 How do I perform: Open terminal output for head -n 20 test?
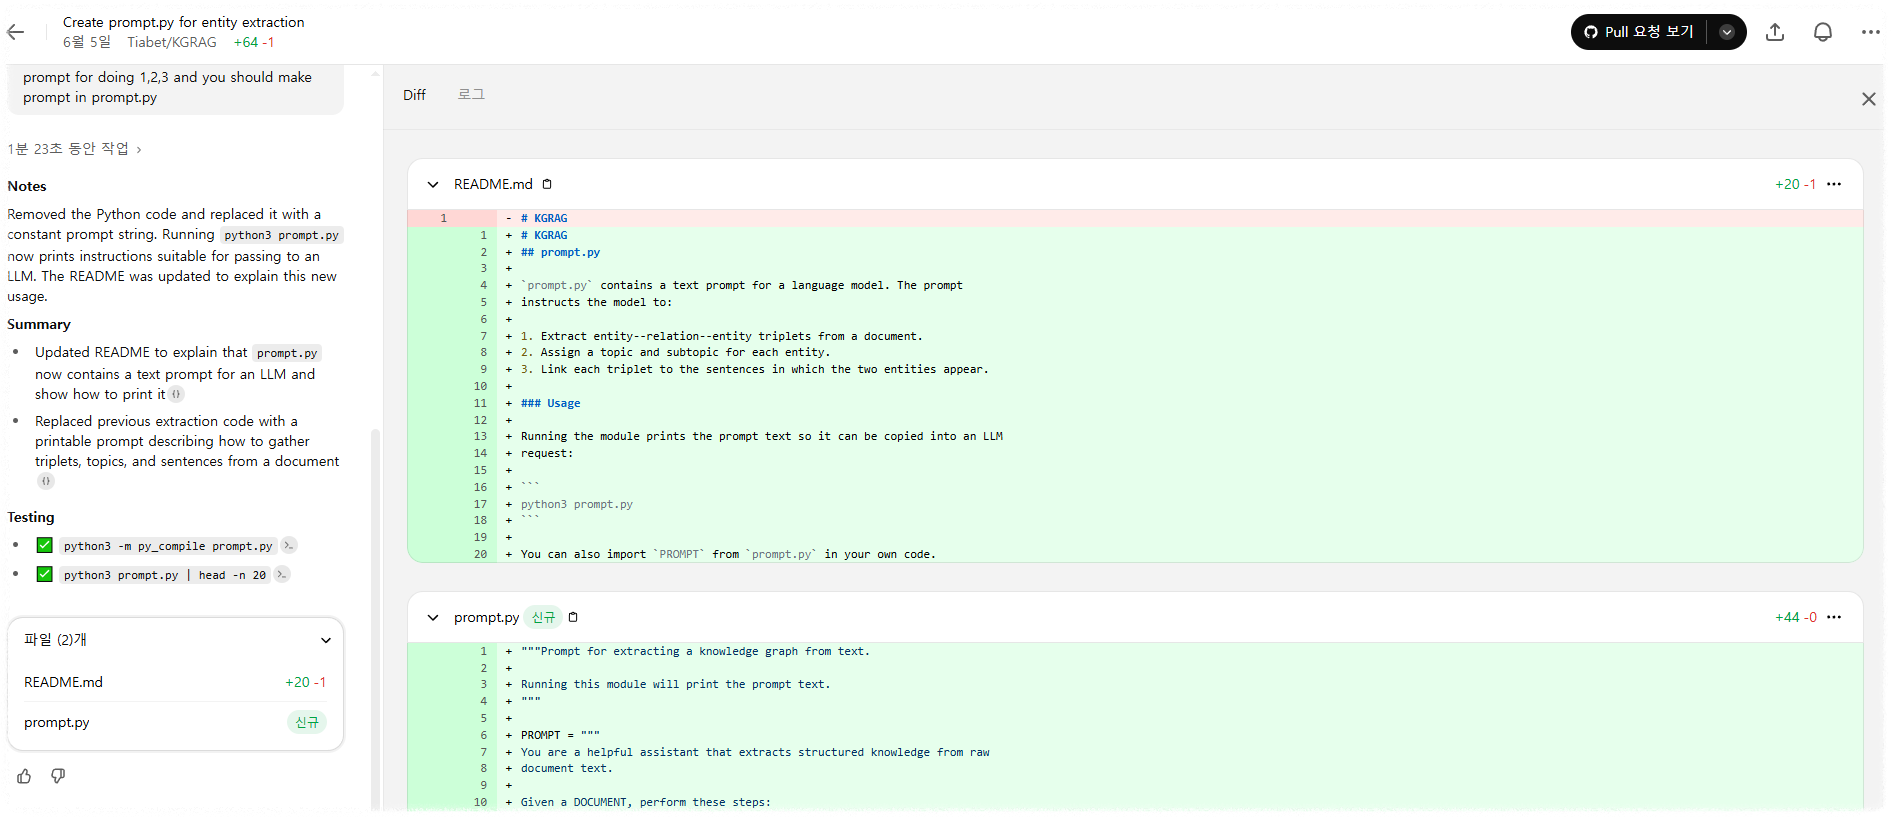click(x=282, y=574)
